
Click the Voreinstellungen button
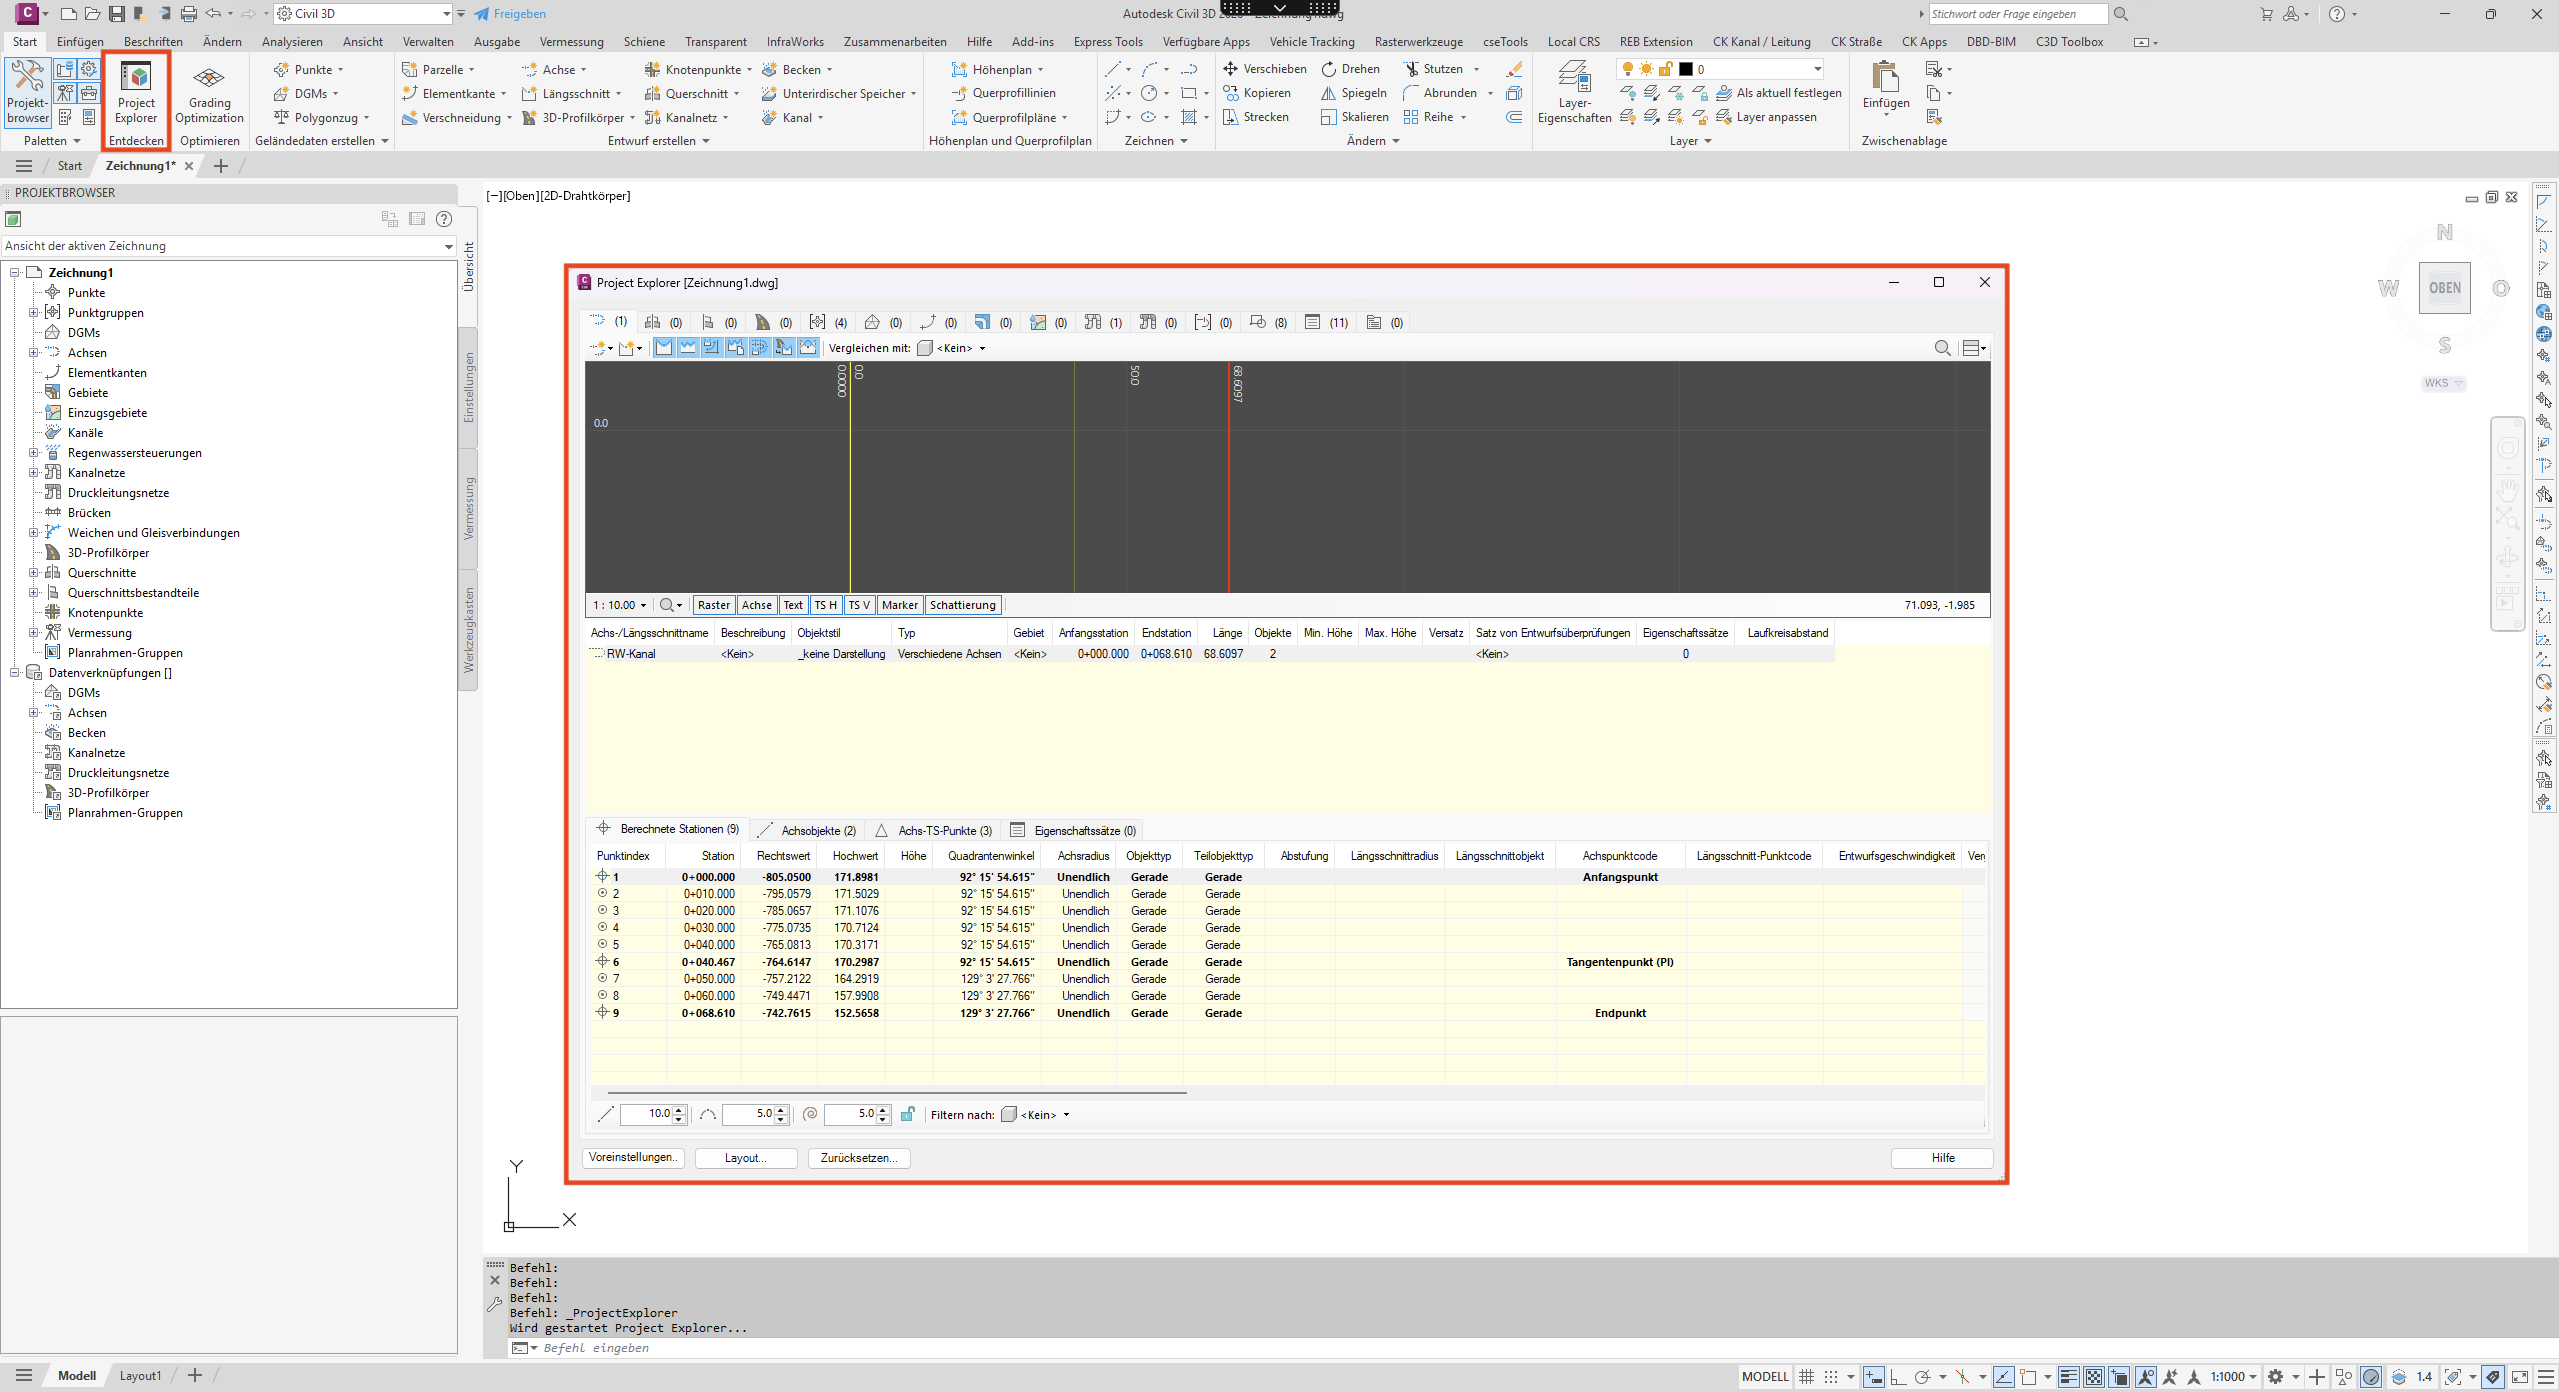633,1158
